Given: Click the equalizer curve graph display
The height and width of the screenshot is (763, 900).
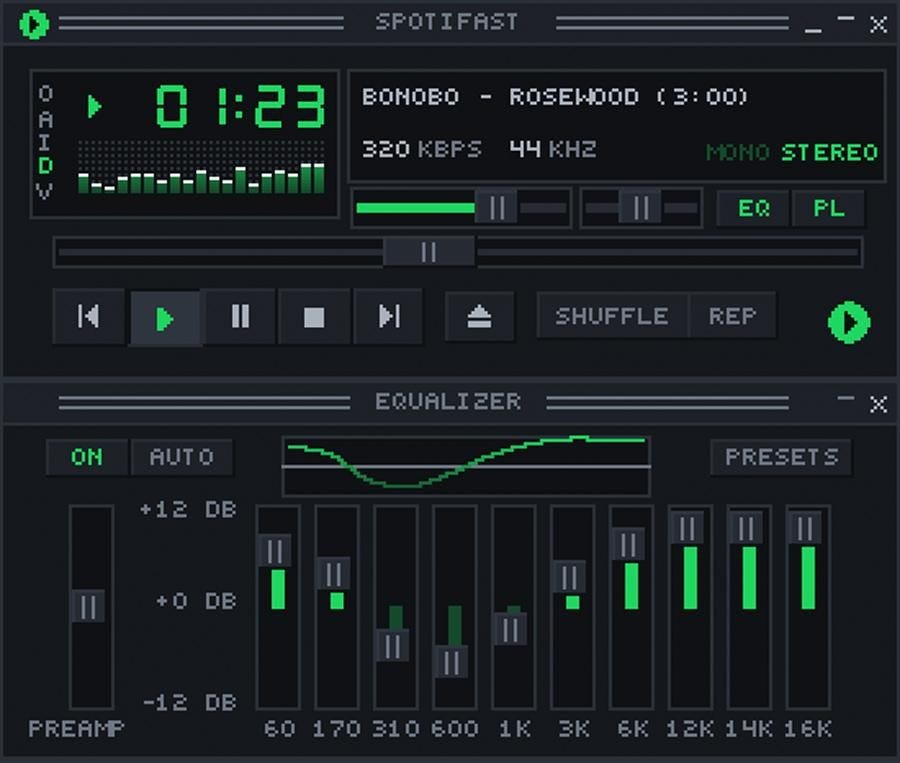Looking at the screenshot, I should click(466, 466).
